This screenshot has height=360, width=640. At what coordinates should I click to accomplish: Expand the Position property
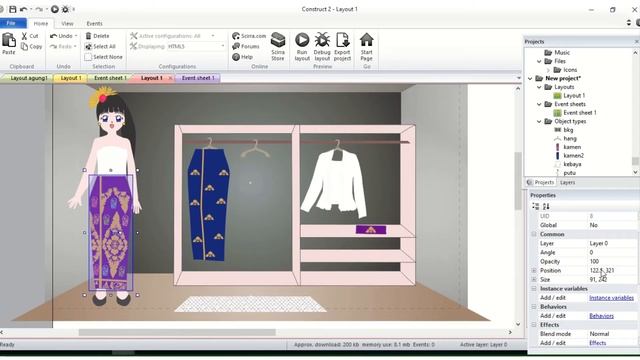tap(534, 271)
